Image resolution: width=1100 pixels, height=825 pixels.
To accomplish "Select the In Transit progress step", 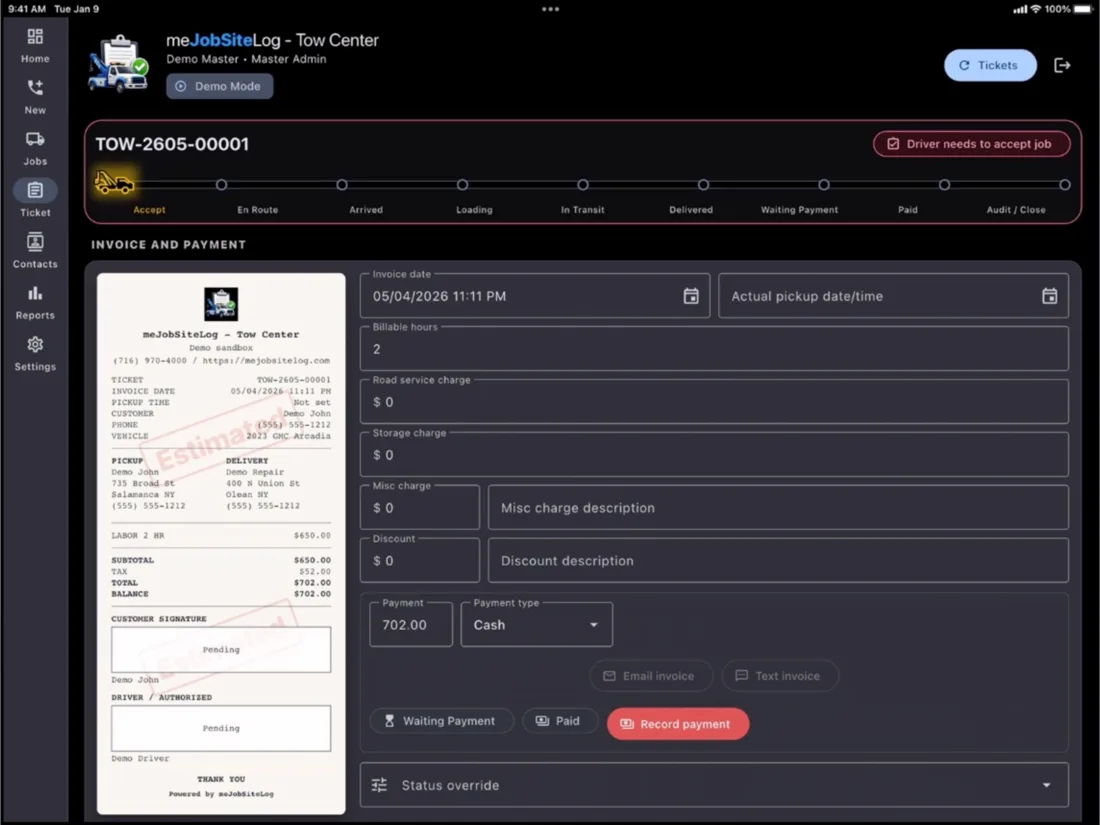I will coord(583,185).
